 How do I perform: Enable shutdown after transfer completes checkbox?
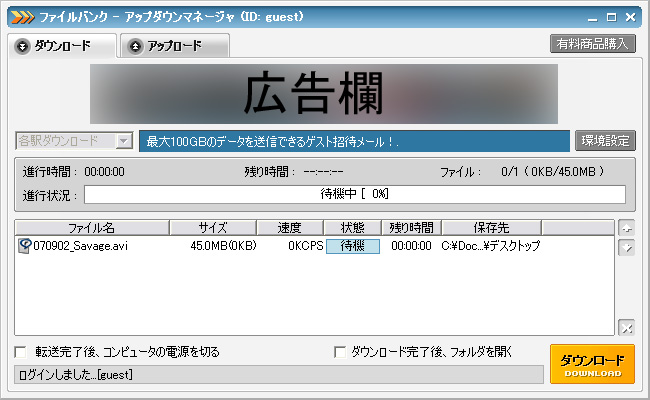click(20, 352)
